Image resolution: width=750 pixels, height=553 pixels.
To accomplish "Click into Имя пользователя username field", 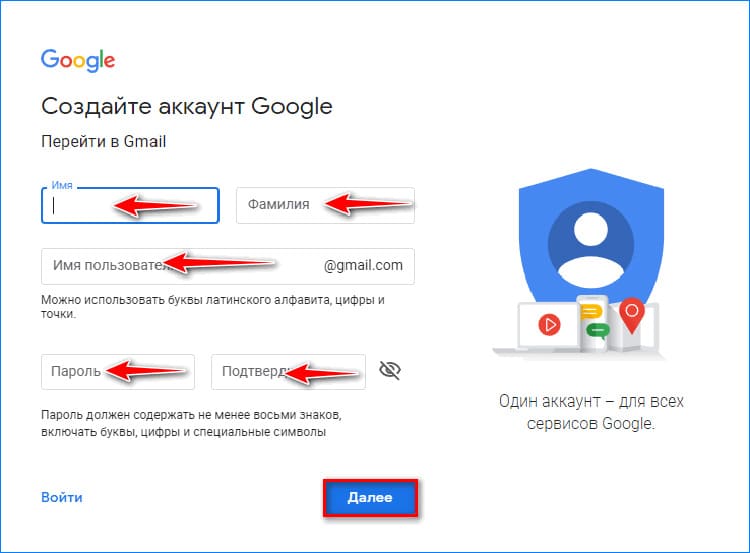I will point(228,266).
